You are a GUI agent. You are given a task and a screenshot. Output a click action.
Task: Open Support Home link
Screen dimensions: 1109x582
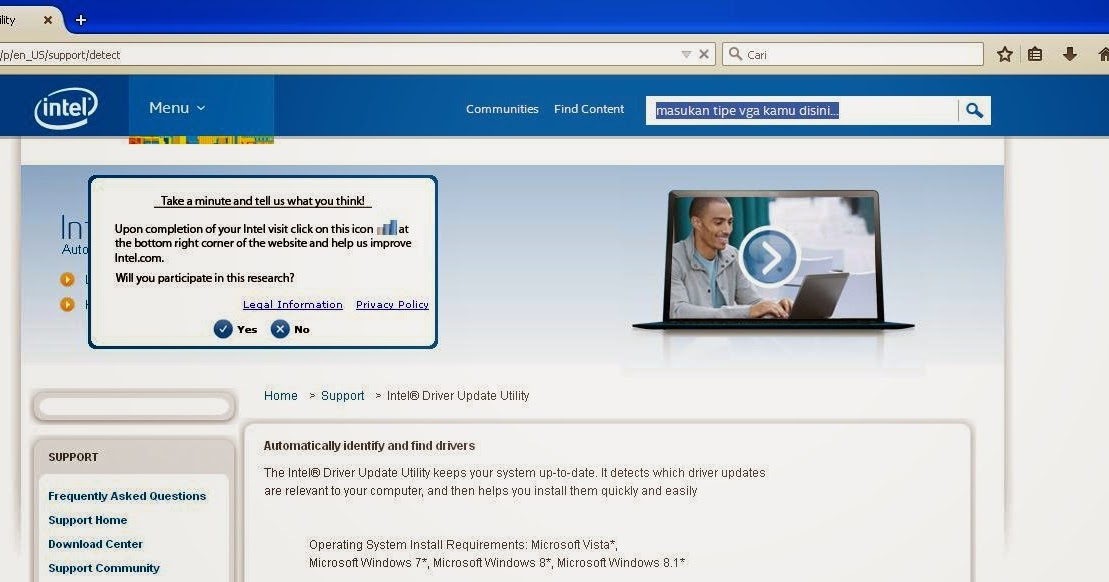tap(88, 520)
